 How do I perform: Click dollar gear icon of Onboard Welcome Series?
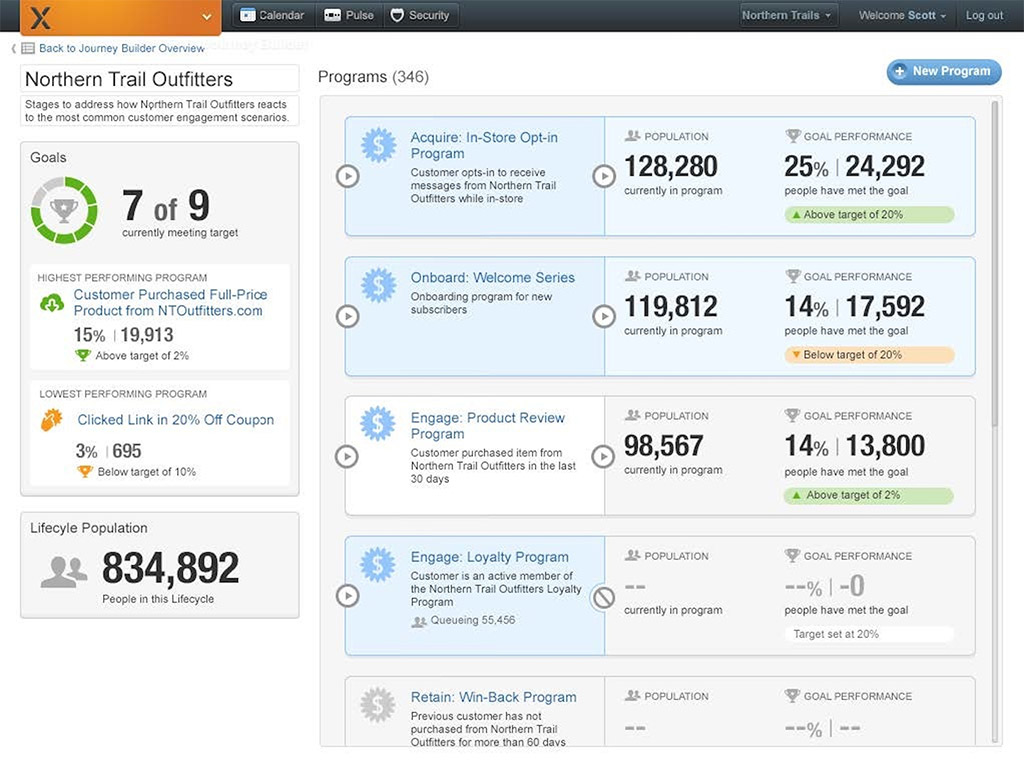[x=379, y=285]
